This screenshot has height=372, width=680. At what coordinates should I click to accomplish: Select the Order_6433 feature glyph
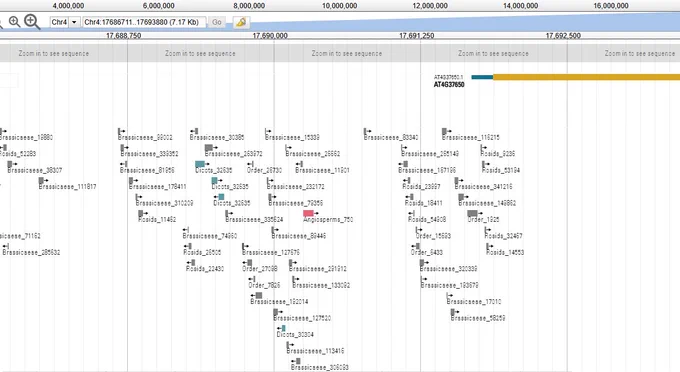418,246
